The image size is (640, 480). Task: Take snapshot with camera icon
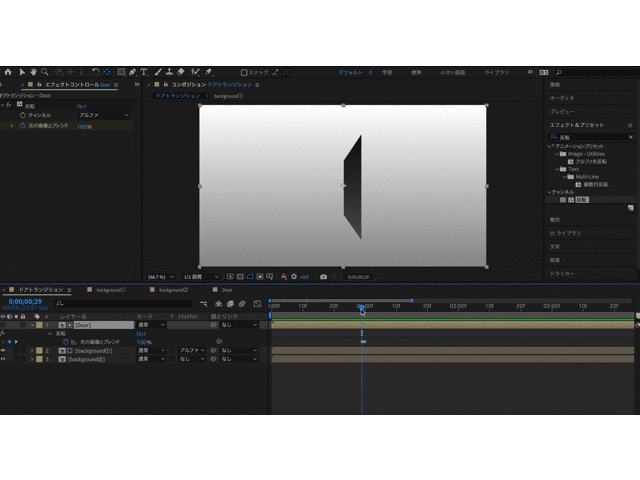coord(323,276)
